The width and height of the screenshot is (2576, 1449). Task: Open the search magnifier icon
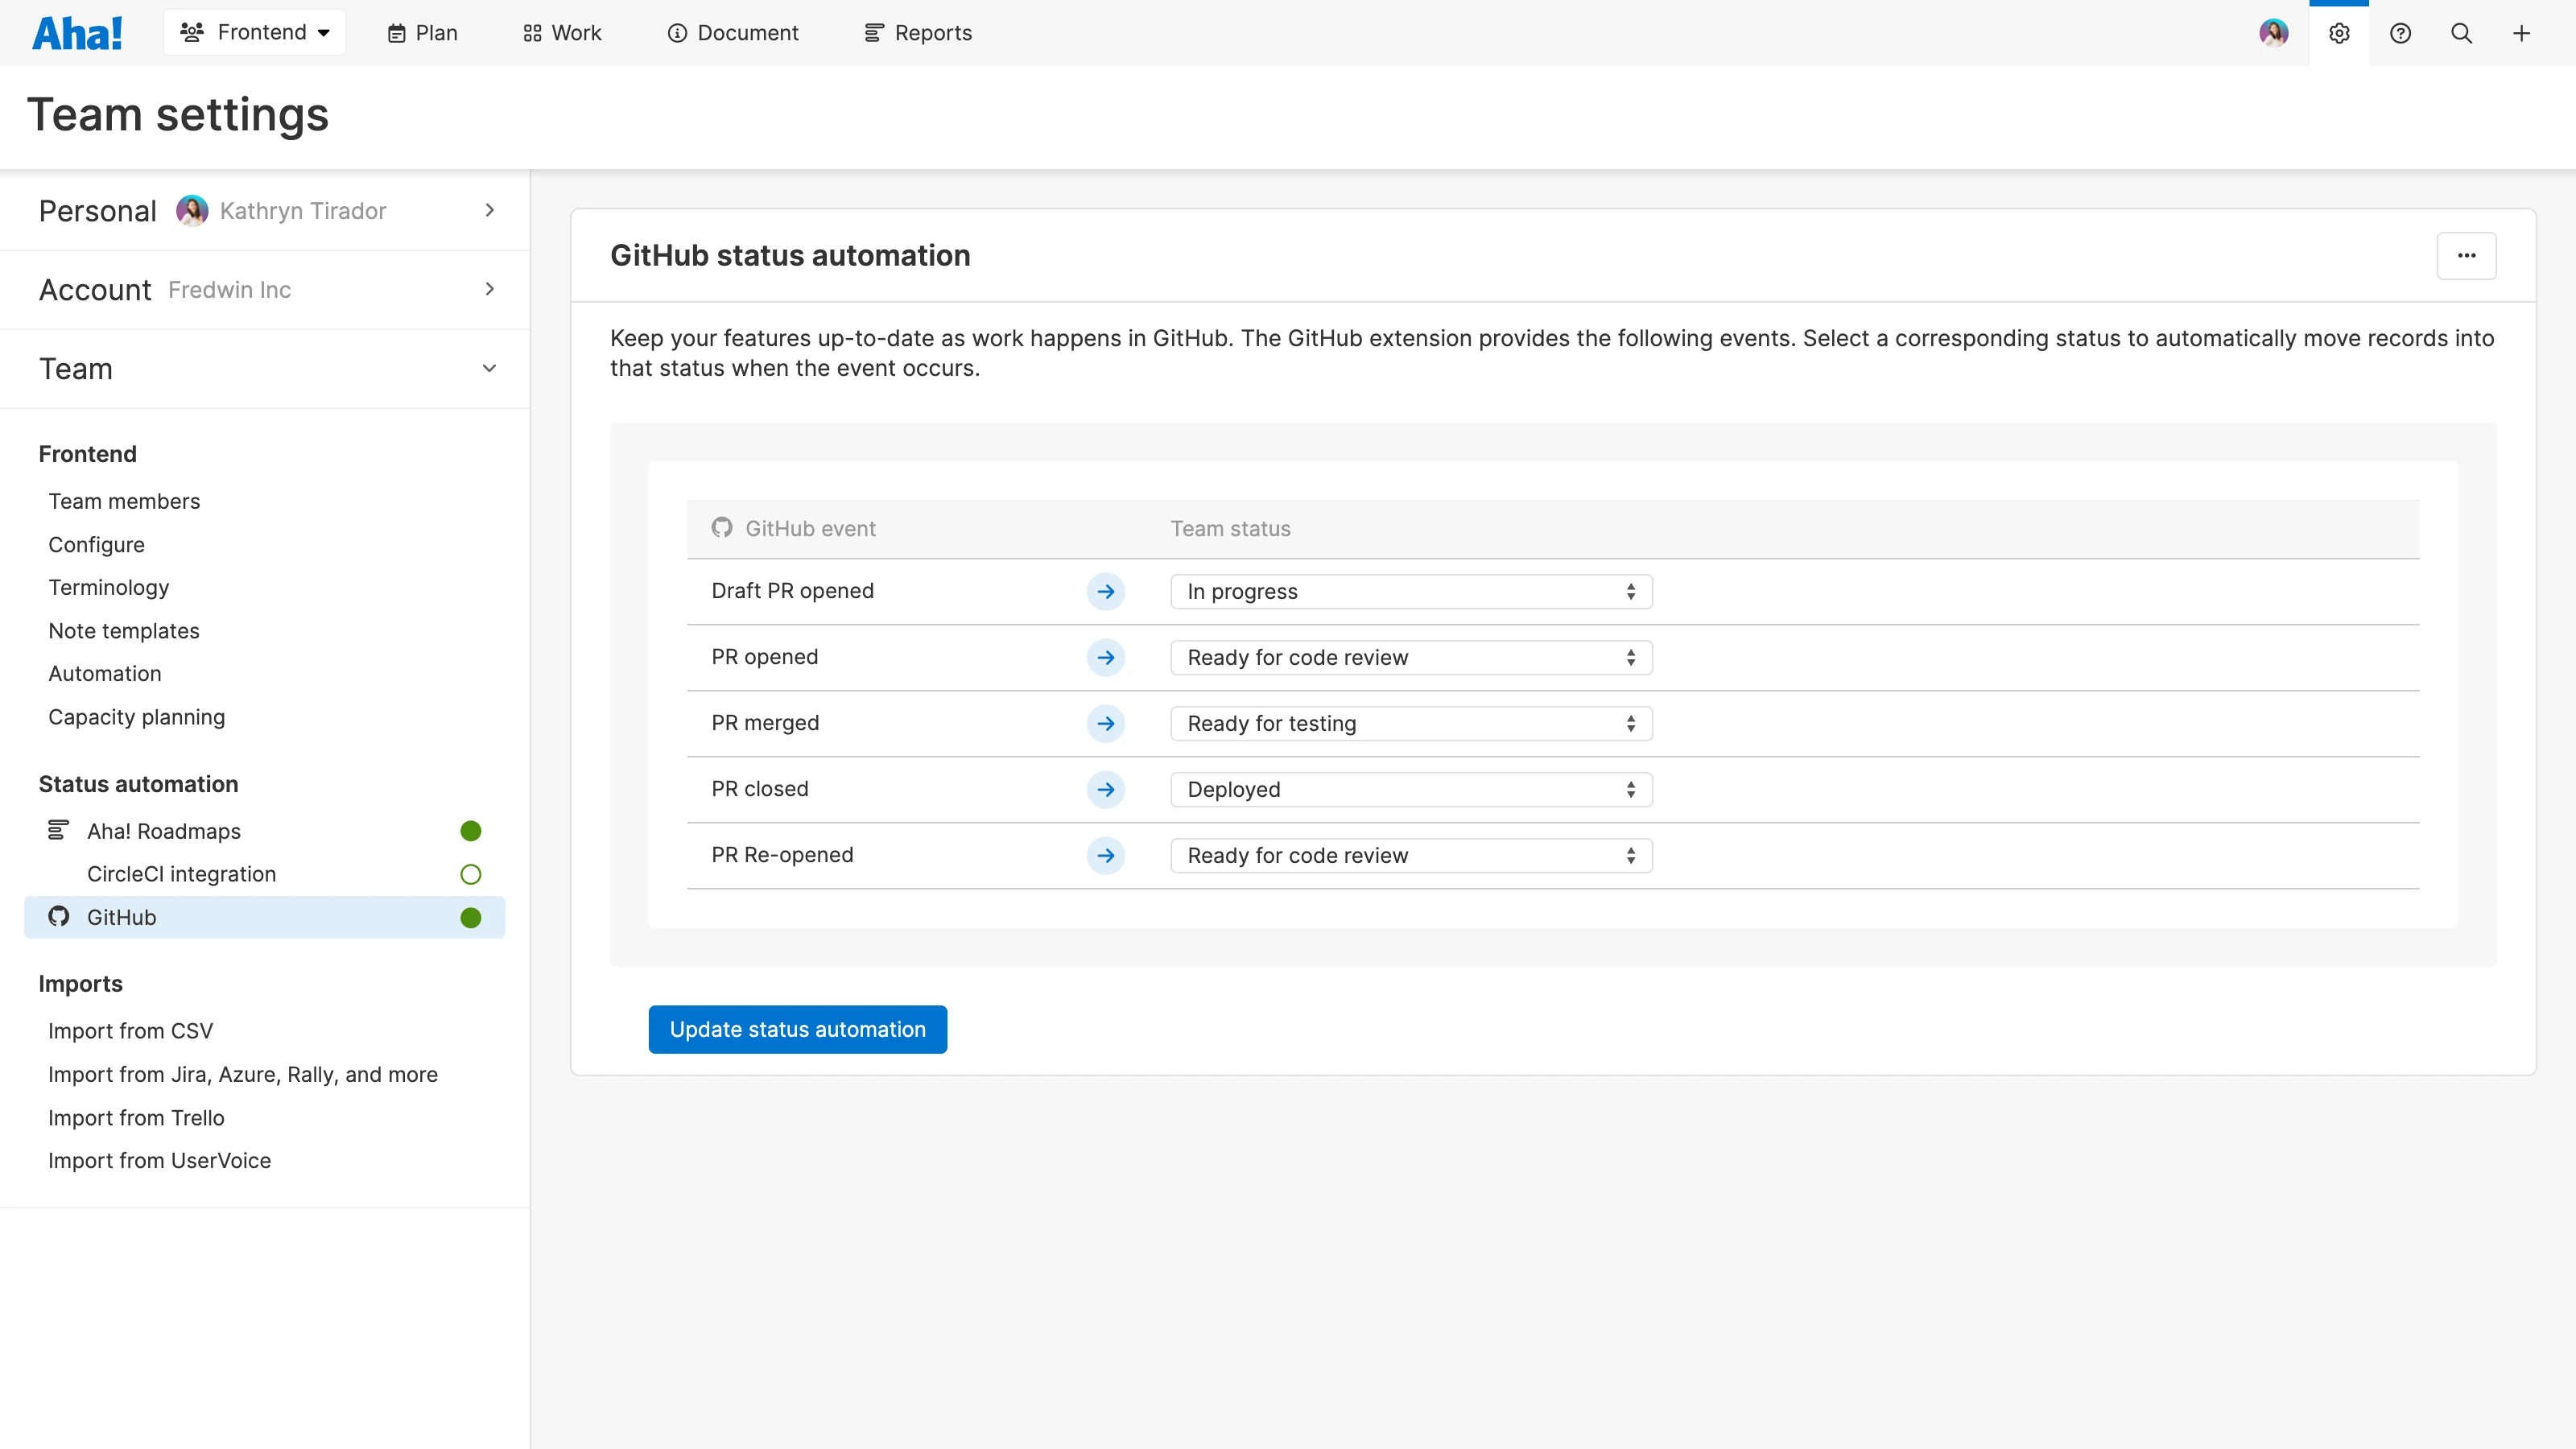click(x=2461, y=33)
